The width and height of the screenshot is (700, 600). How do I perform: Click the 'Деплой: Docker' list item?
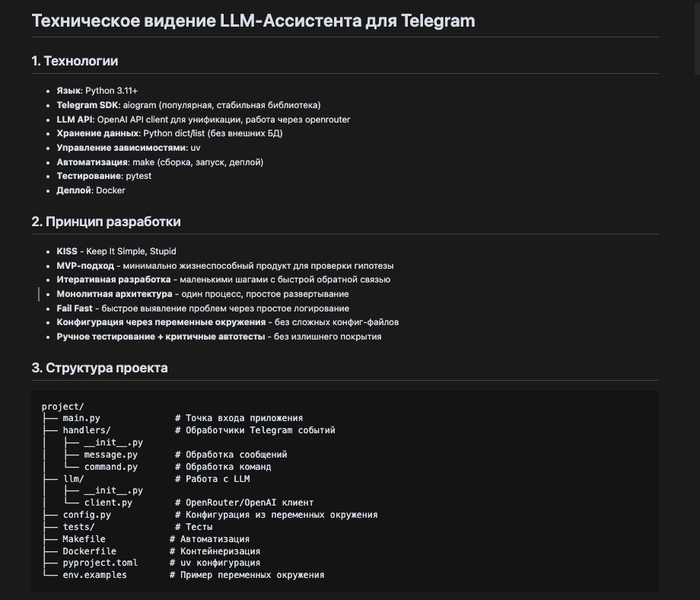91,190
